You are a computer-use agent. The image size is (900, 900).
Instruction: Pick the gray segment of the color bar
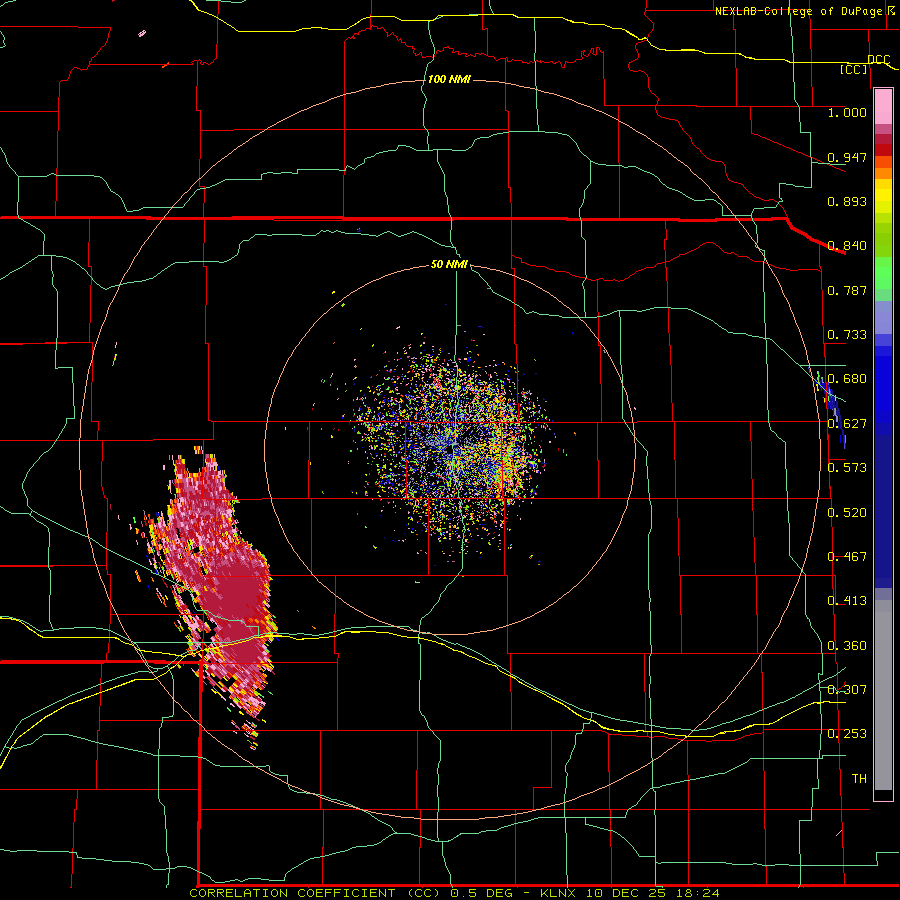883,695
